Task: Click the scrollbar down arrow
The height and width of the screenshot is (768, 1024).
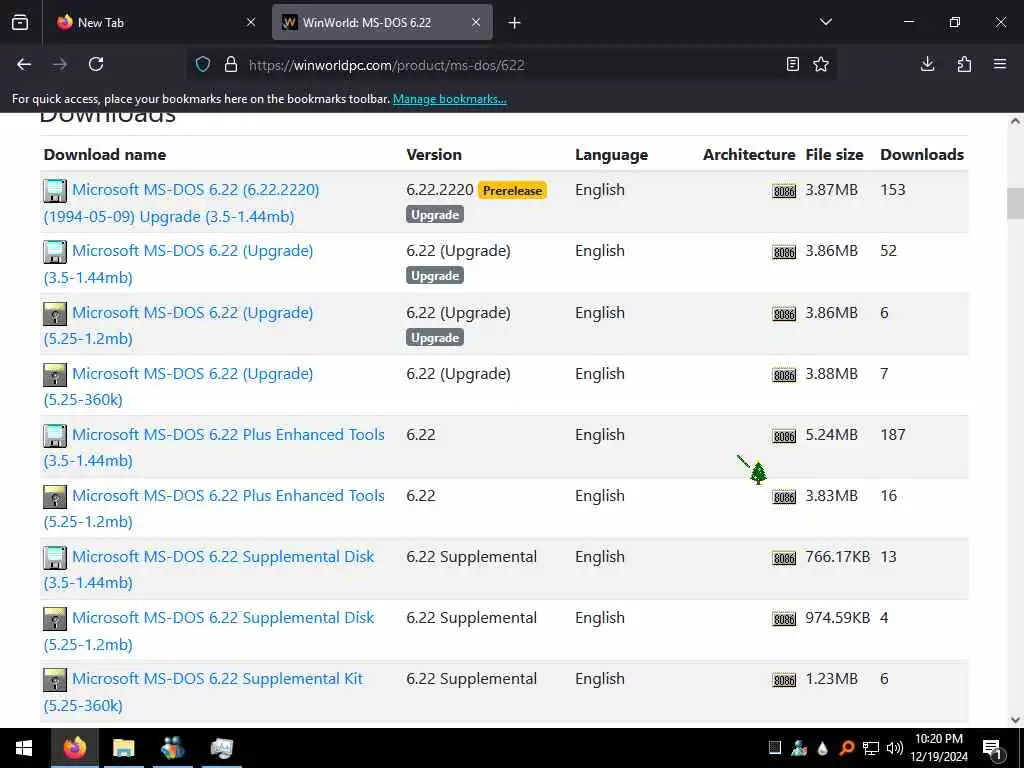Action: click(1015, 720)
